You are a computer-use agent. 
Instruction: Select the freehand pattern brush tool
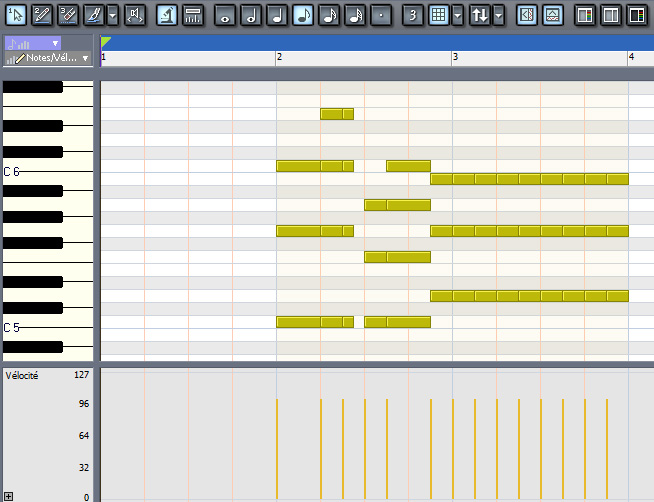(94, 15)
